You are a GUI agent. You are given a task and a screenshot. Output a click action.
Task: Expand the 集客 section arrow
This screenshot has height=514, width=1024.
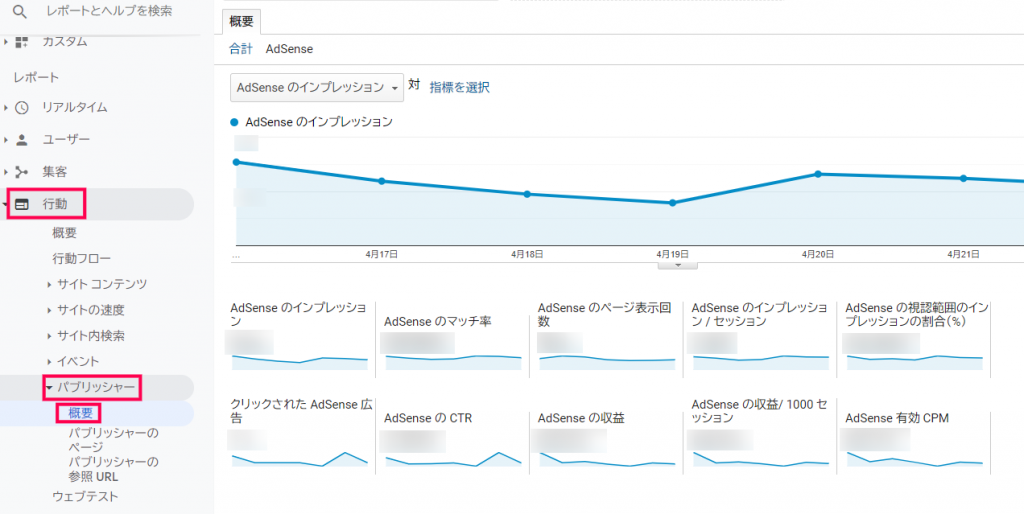6,172
